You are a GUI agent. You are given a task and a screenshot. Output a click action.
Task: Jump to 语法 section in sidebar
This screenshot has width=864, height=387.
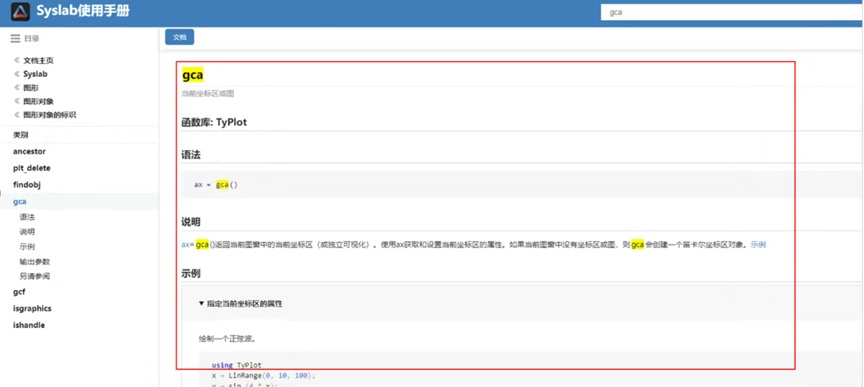(27, 217)
